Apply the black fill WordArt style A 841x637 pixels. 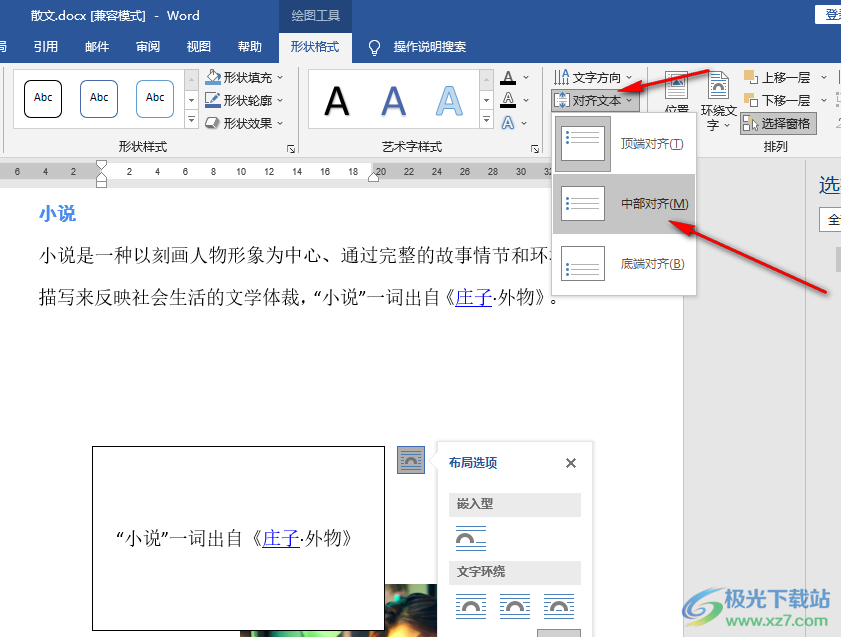337,100
